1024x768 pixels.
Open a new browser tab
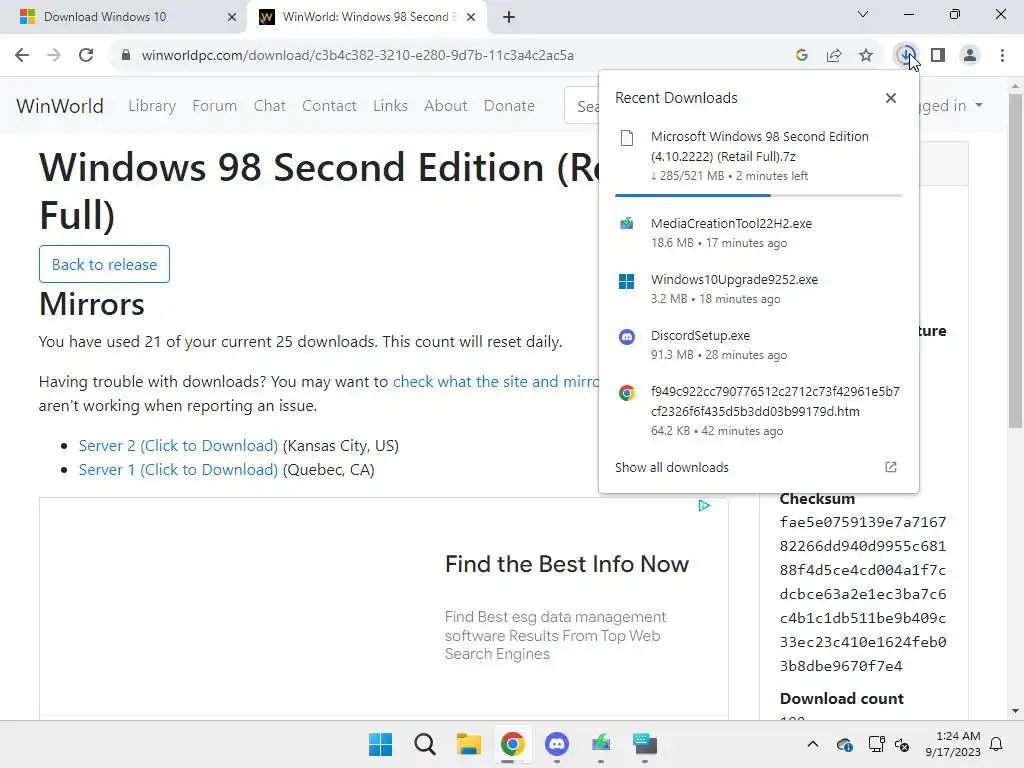[509, 17]
